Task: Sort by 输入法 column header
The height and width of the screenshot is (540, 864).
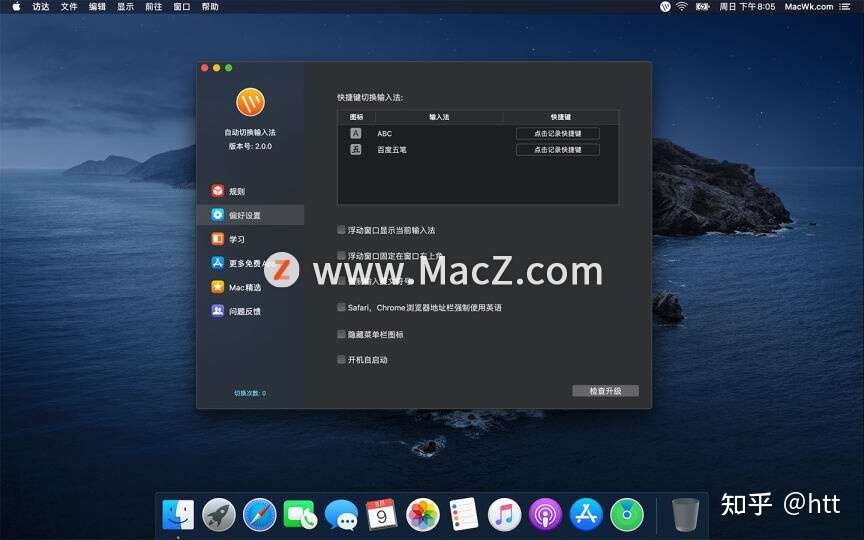Action: point(439,117)
